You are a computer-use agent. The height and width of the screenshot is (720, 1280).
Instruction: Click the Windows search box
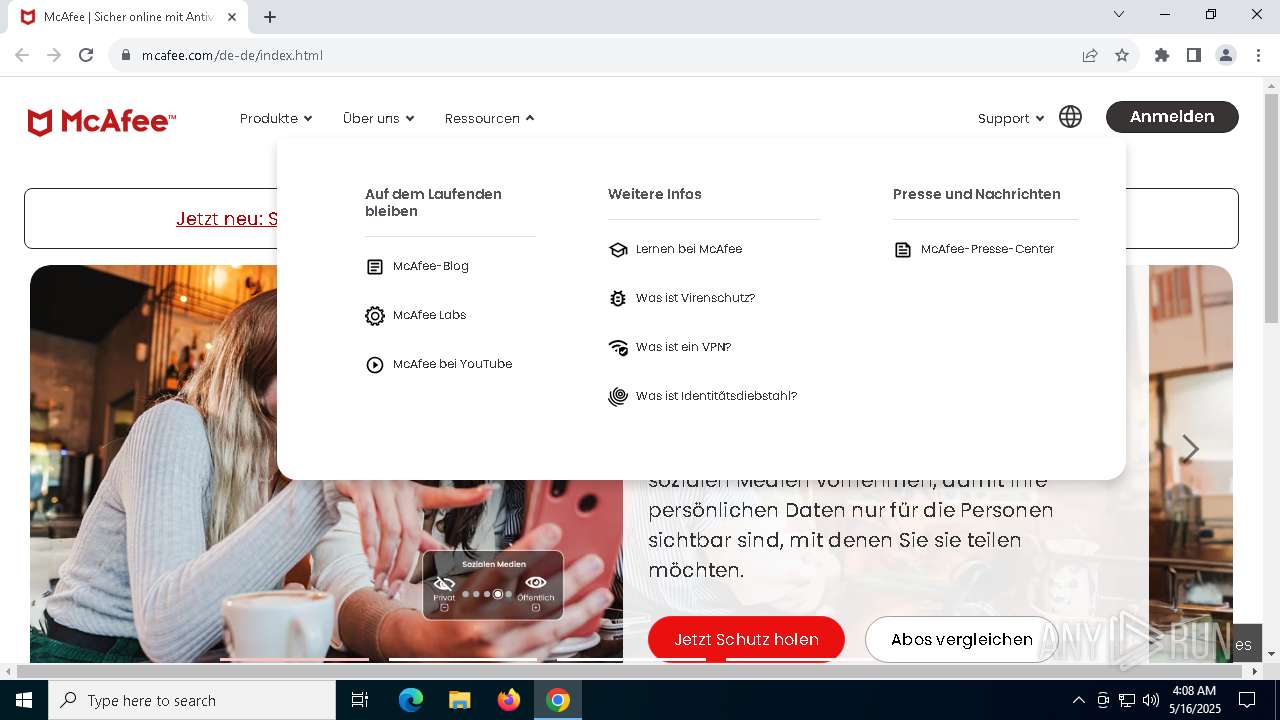pos(192,700)
